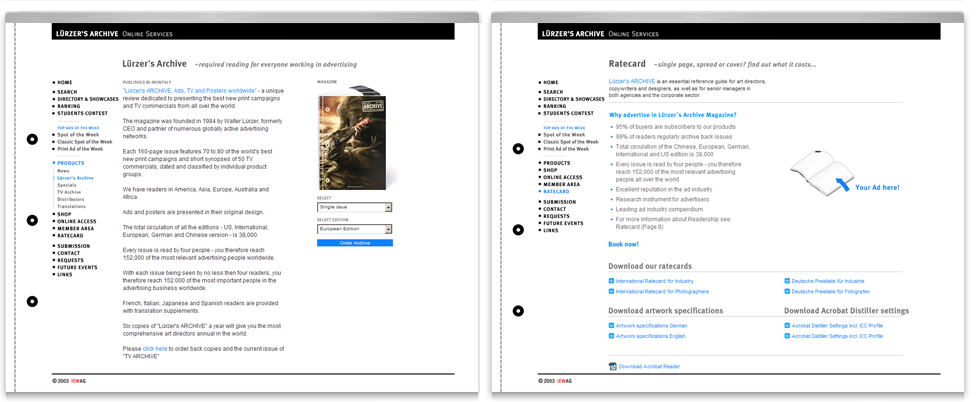Open MEMBER AREA in the Ratecard page menu

[x=561, y=184]
